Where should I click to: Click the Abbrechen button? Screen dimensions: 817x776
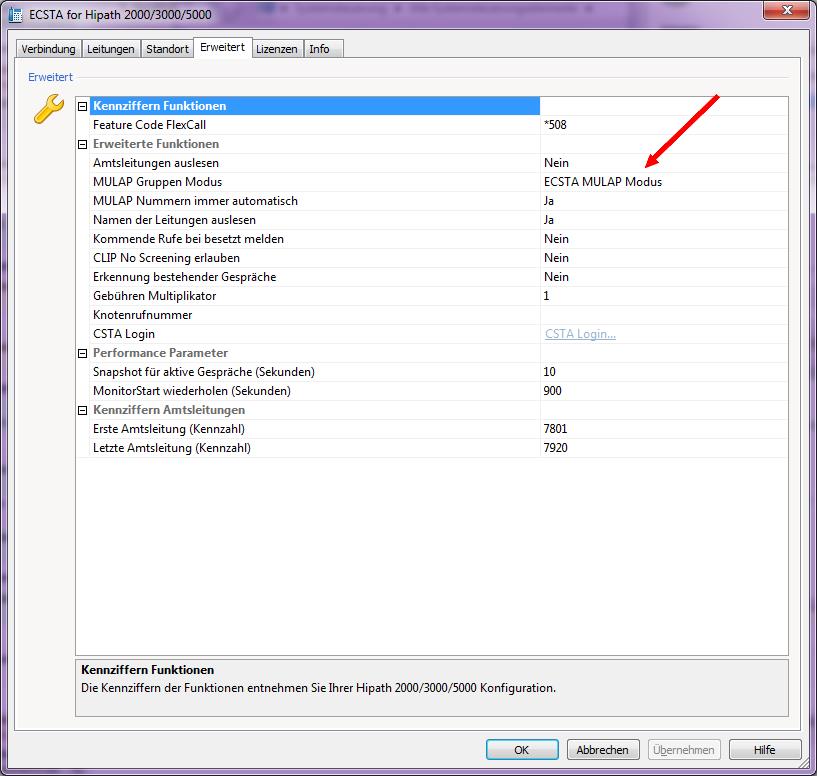(x=603, y=750)
